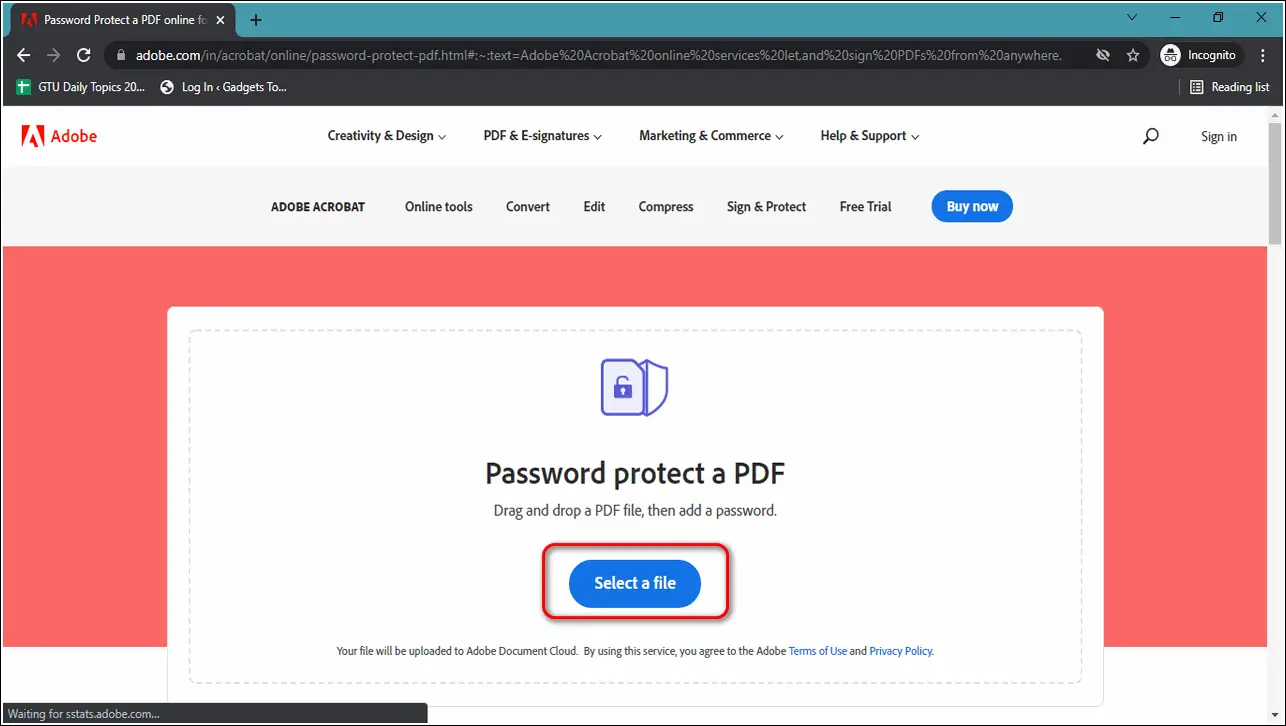Click the browser address bar URL

tap(598, 55)
